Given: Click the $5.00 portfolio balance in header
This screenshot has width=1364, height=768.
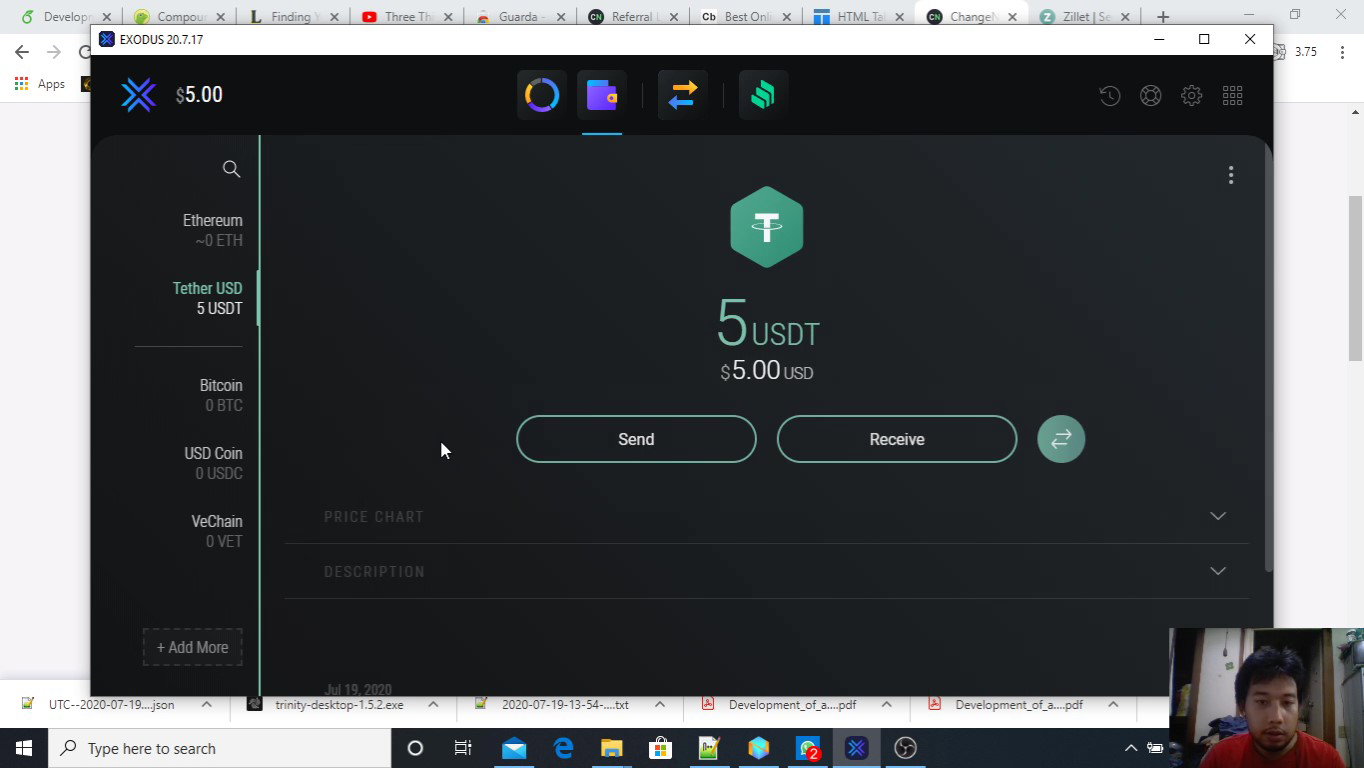Looking at the screenshot, I should (x=199, y=95).
